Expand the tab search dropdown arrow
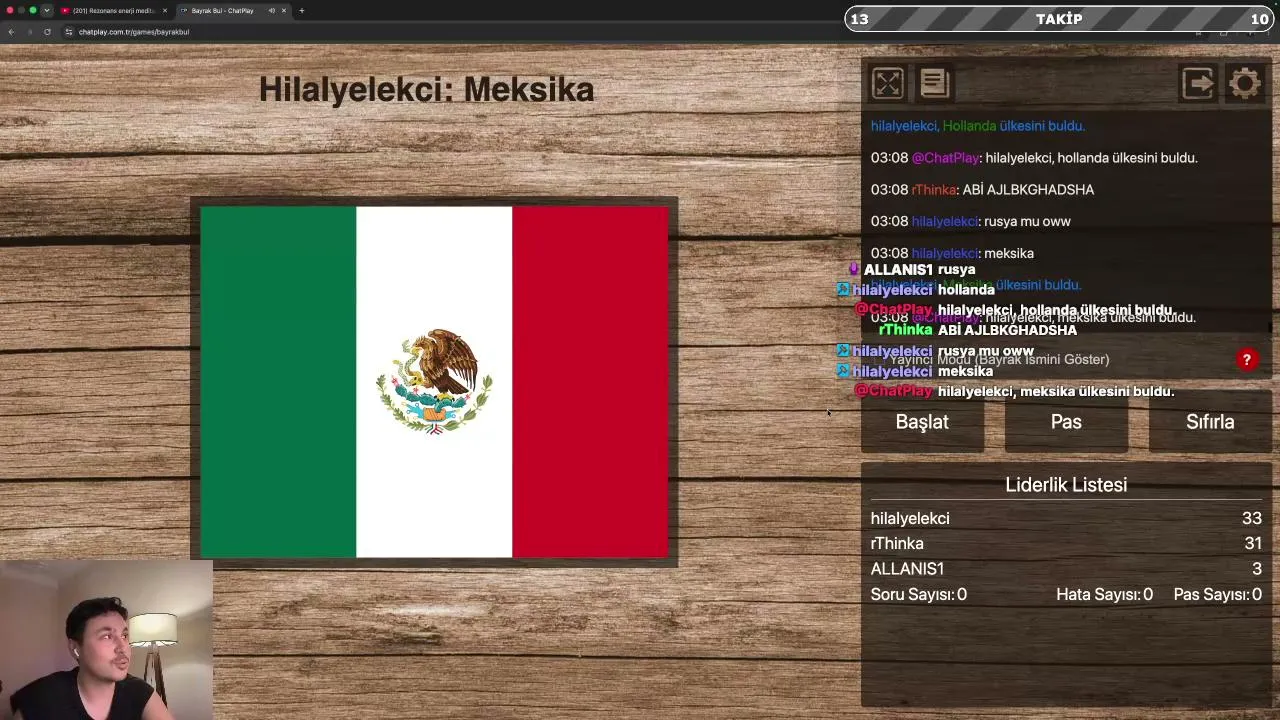The width and height of the screenshot is (1280, 720). pos(46,11)
